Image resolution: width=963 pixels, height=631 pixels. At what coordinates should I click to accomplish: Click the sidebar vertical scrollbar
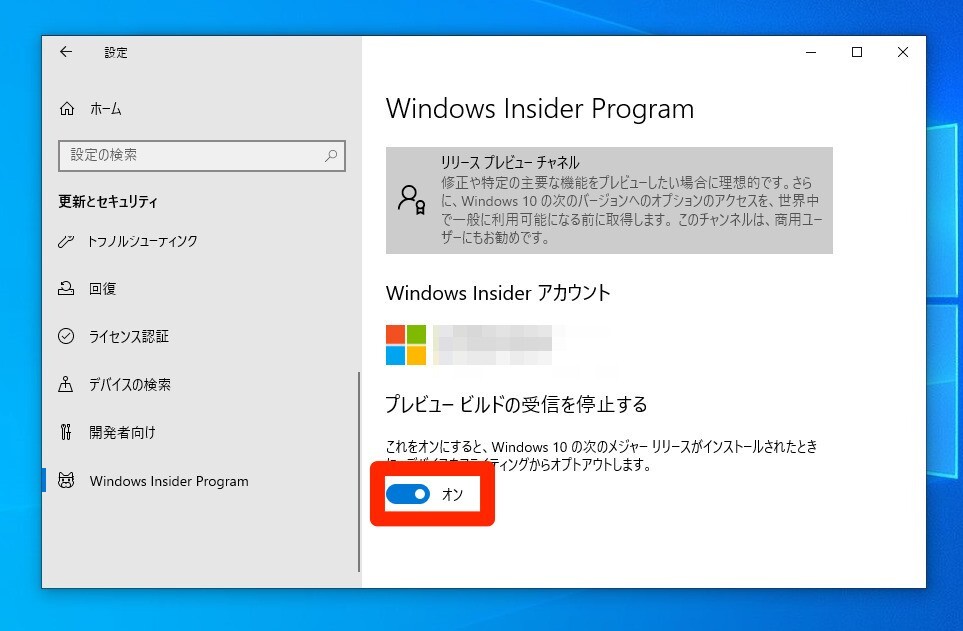tap(359, 472)
